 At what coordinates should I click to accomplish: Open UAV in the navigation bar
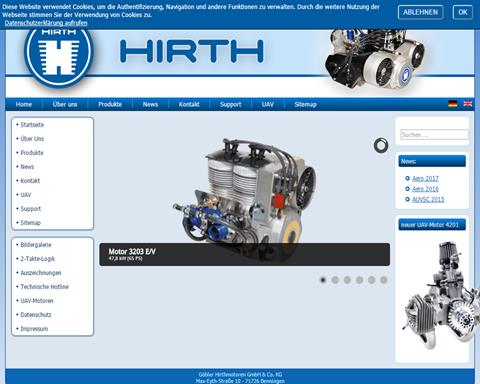point(268,104)
